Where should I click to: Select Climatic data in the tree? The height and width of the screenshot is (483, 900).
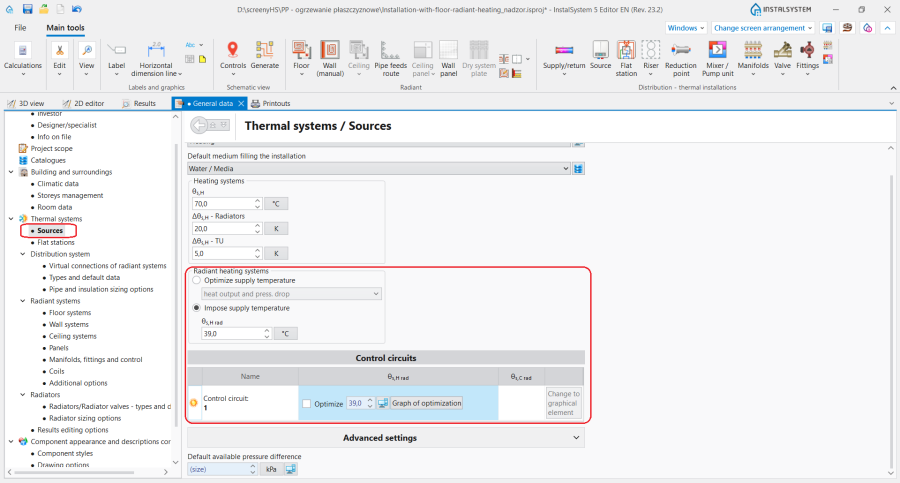click(58, 184)
